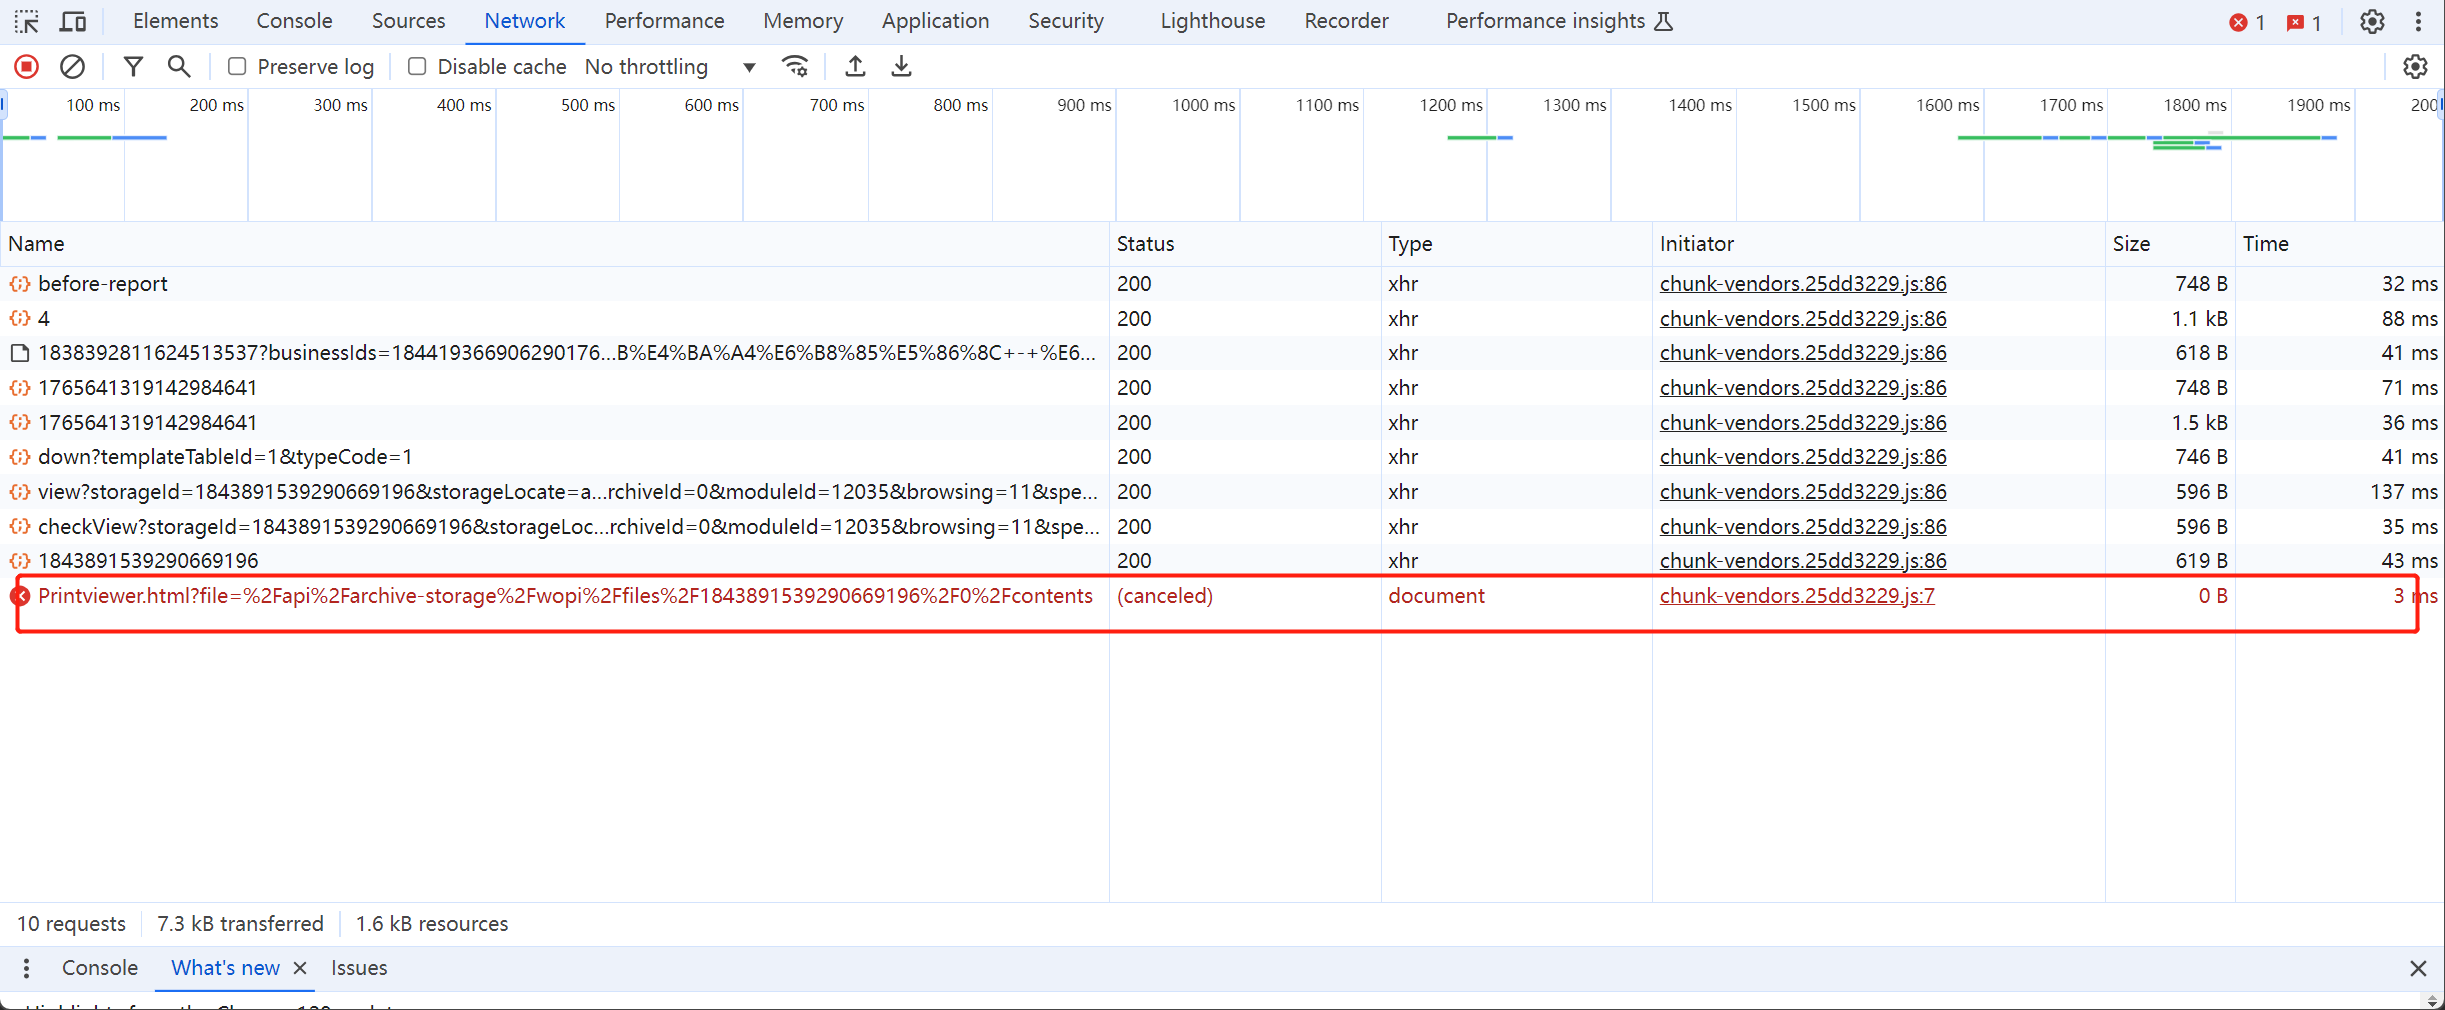Open Network panel settings gear
This screenshot has height=1010, width=2445.
(x=2415, y=67)
